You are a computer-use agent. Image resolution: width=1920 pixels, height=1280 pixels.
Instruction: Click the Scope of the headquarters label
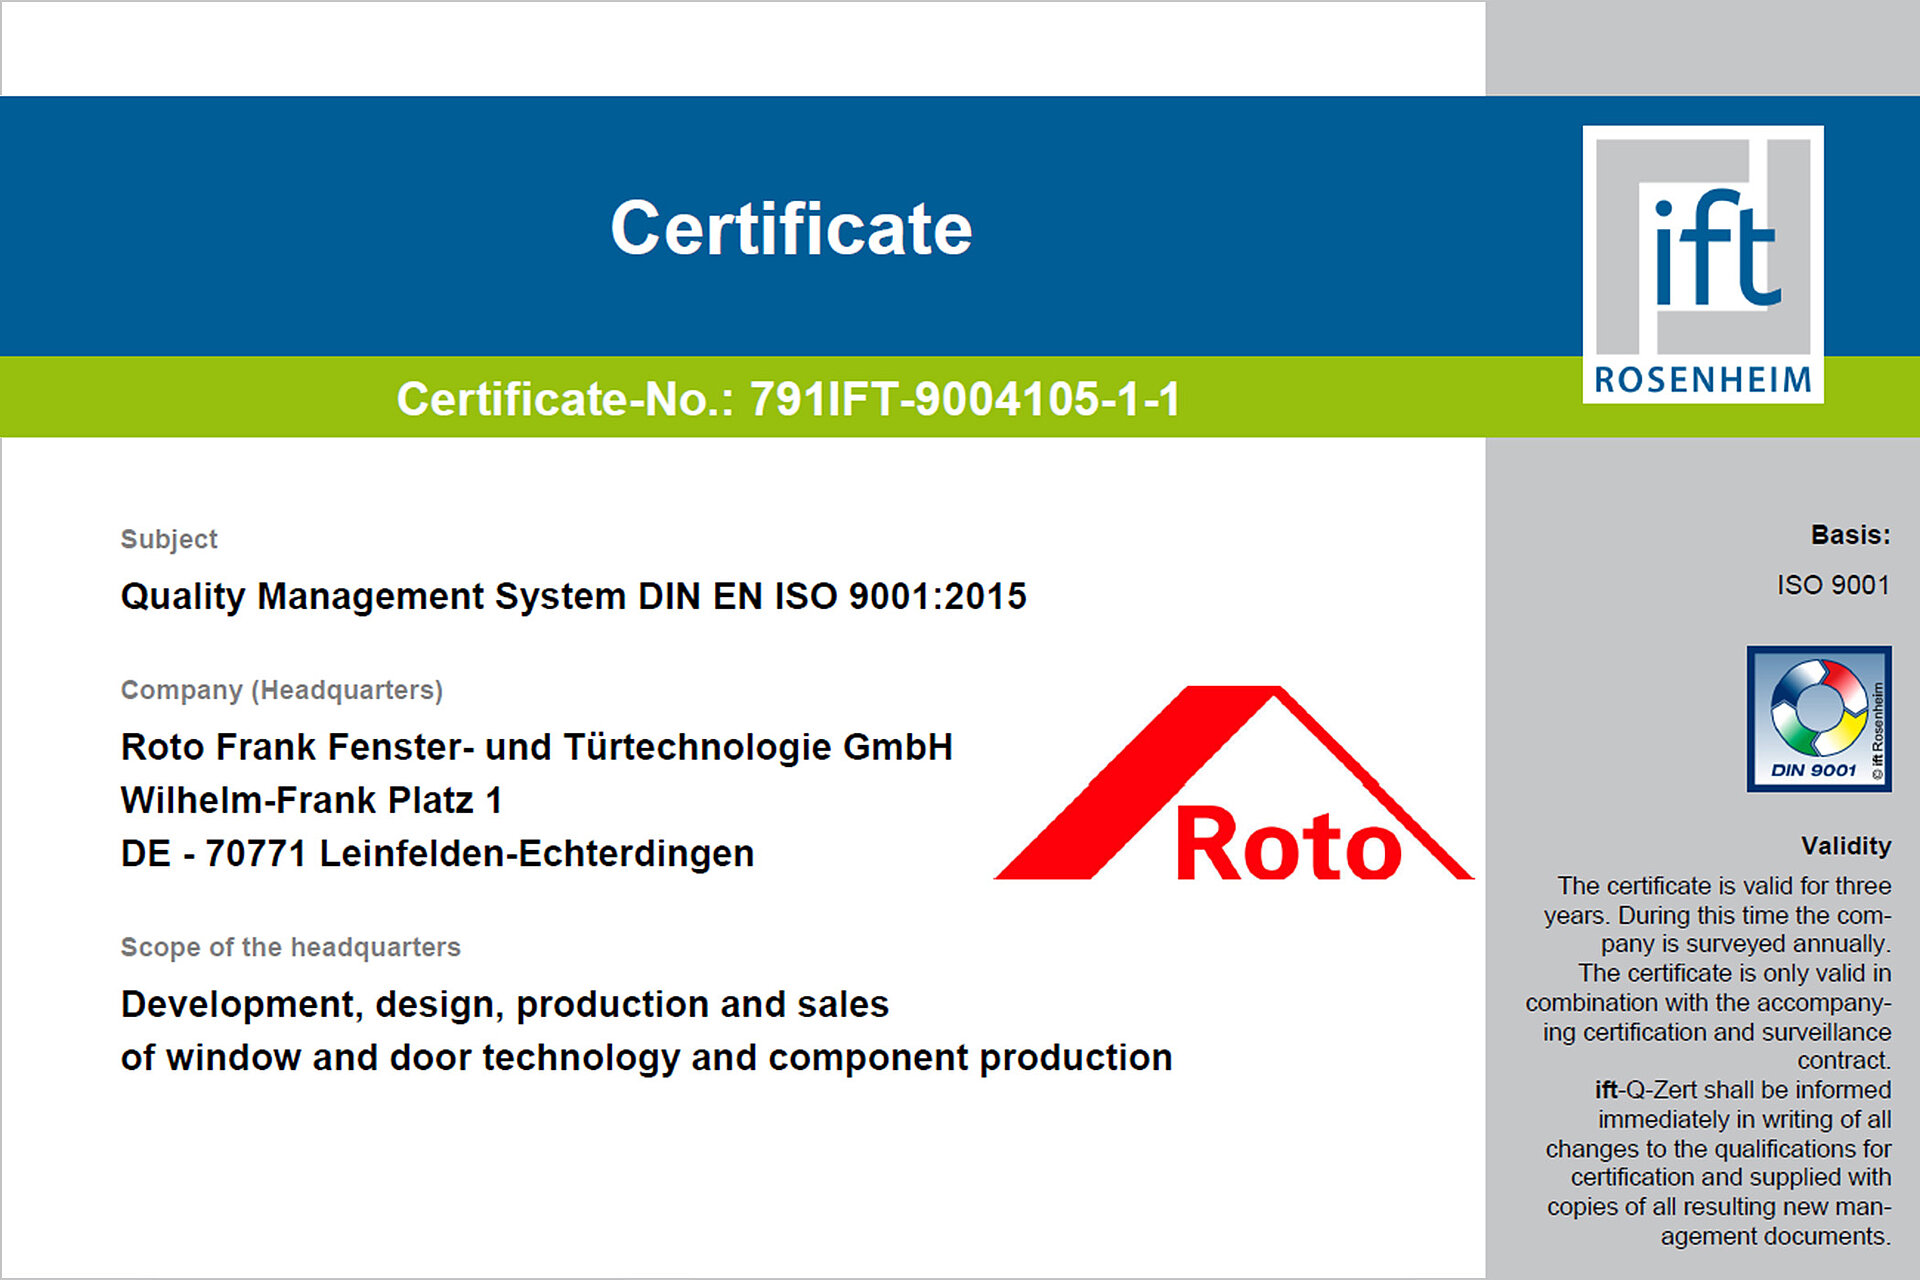pos(291,947)
